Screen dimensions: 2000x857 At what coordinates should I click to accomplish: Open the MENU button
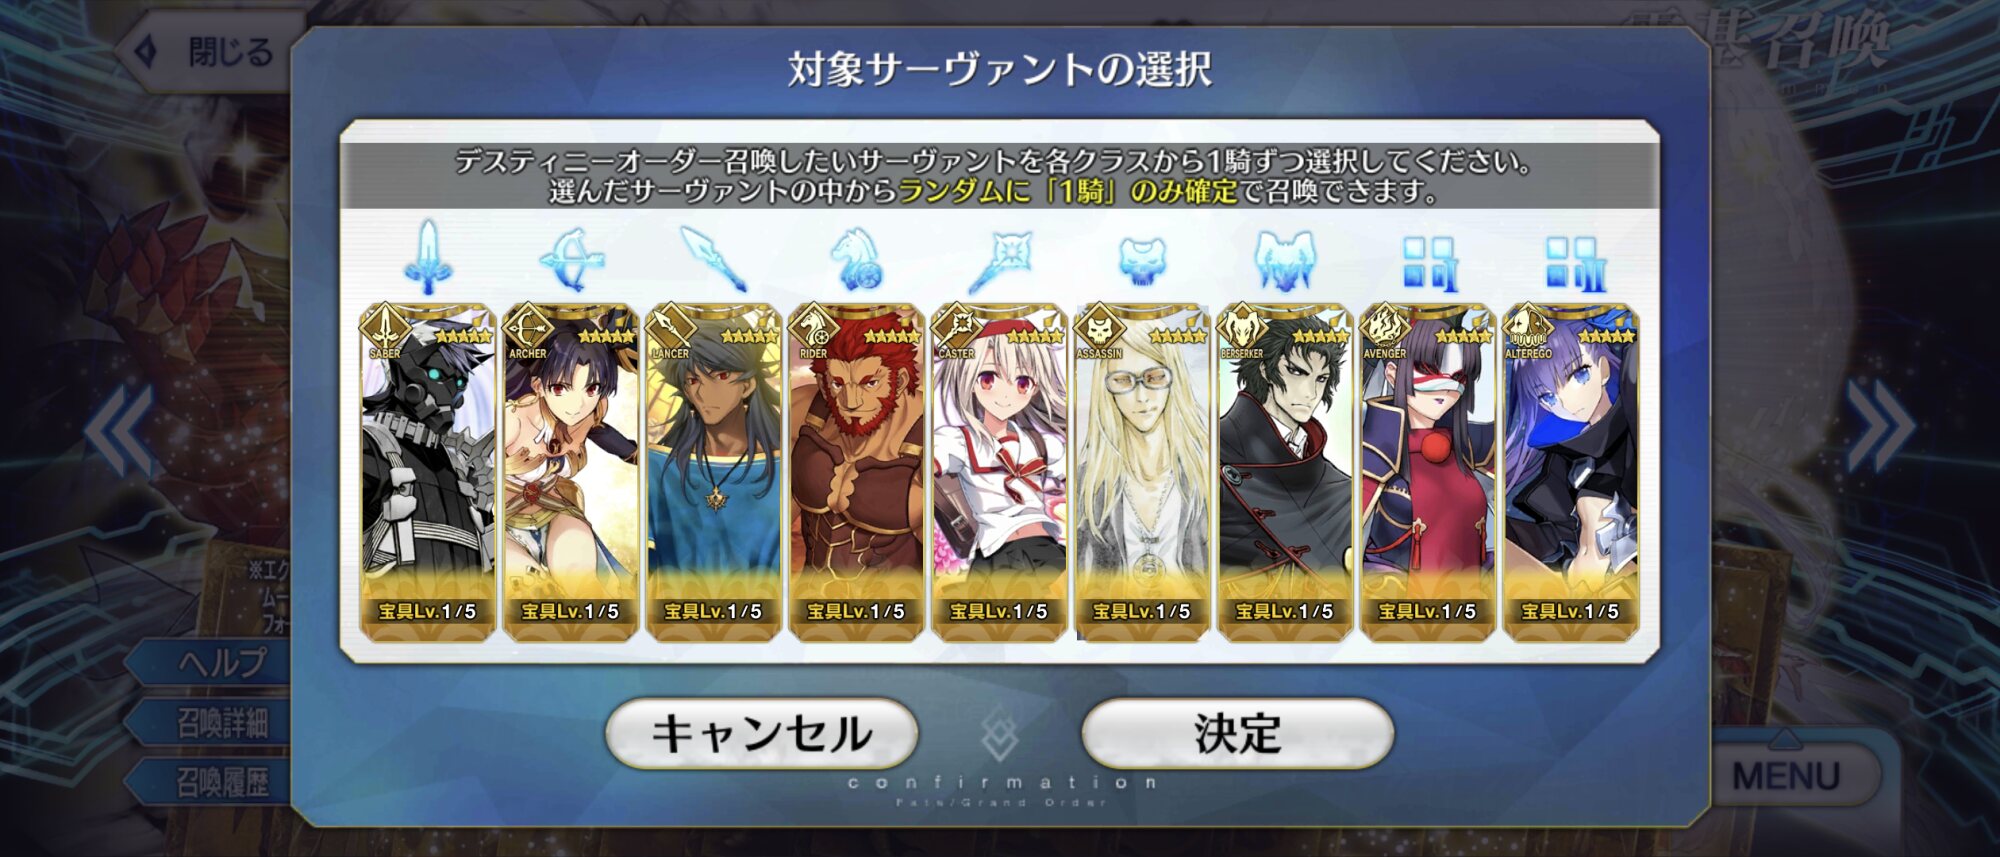pos(1786,775)
